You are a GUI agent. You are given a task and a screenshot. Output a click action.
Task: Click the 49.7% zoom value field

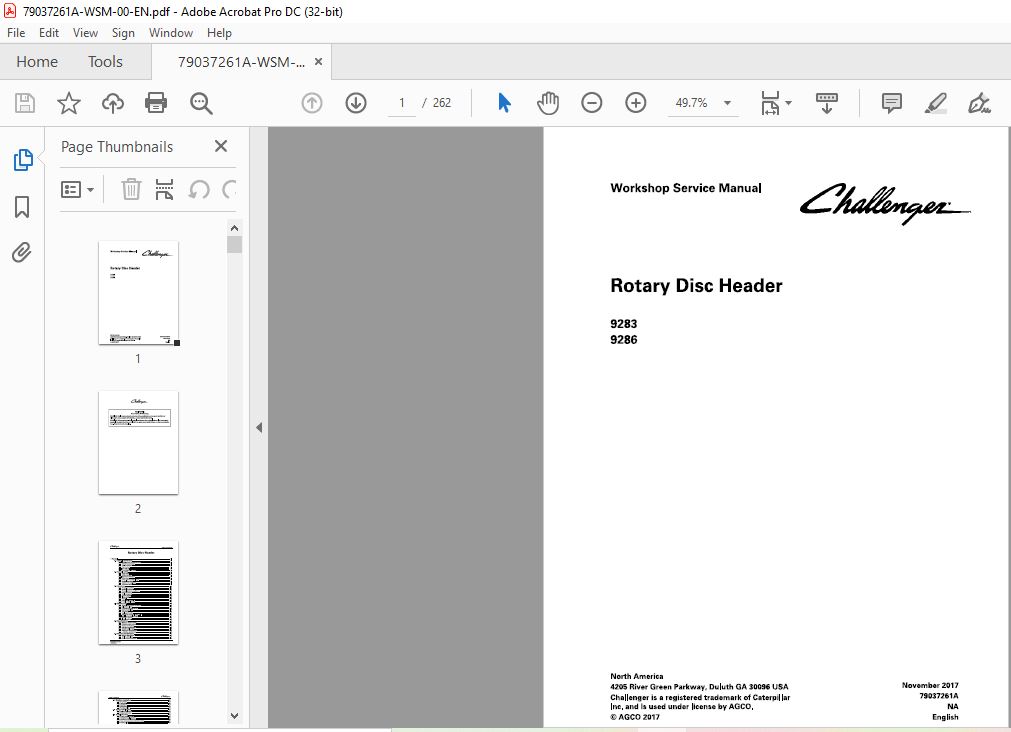[x=692, y=103]
